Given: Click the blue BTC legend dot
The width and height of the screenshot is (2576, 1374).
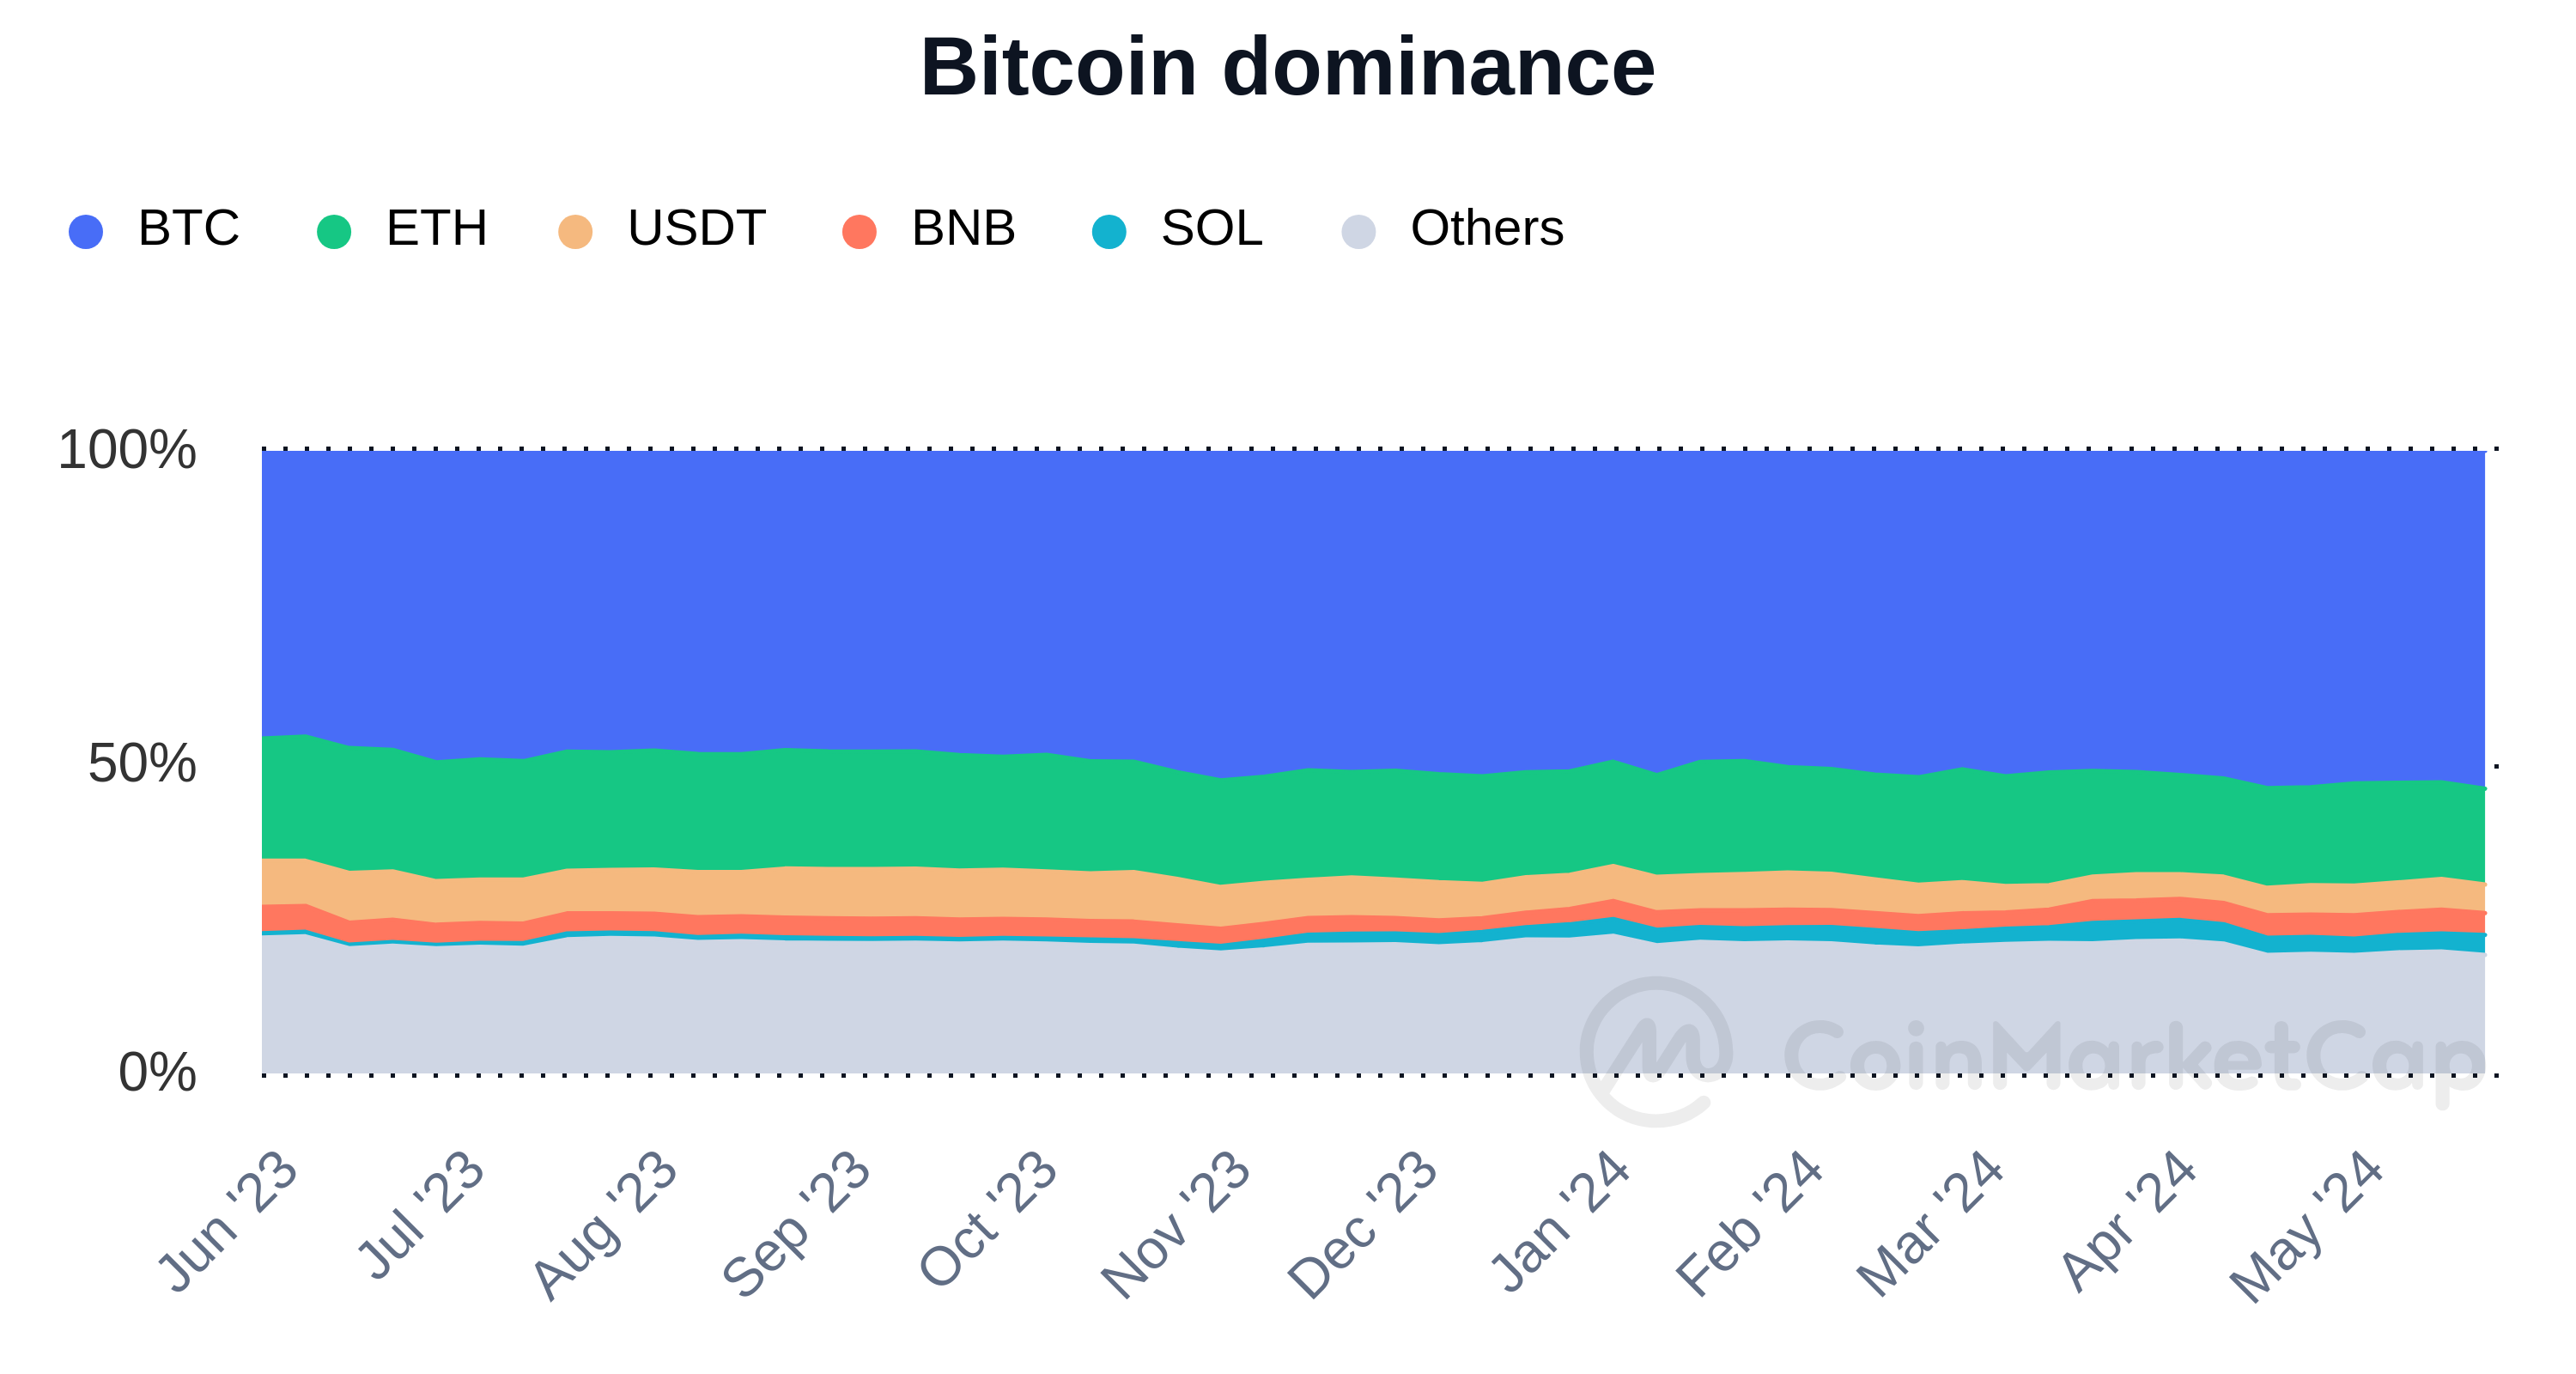Looking at the screenshot, I should (86, 231).
